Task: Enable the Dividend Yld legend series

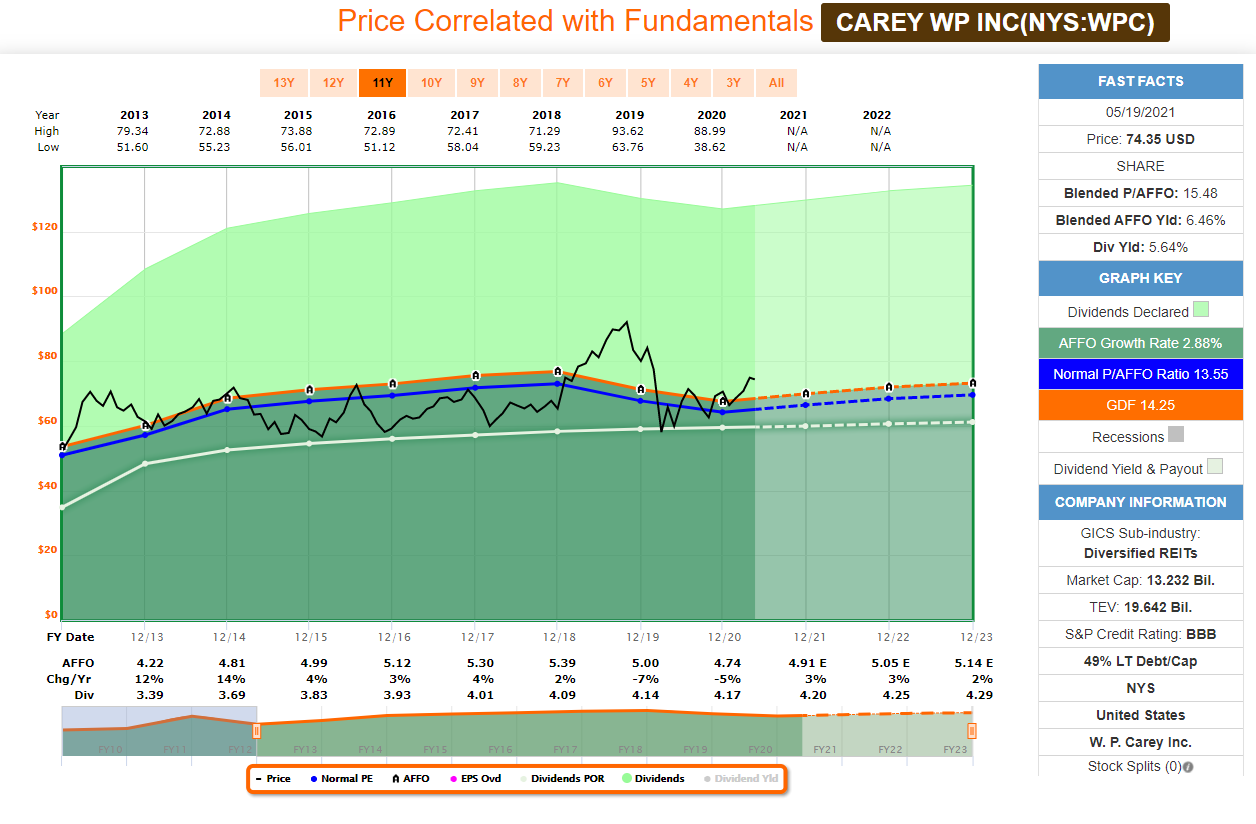Action: click(738, 778)
